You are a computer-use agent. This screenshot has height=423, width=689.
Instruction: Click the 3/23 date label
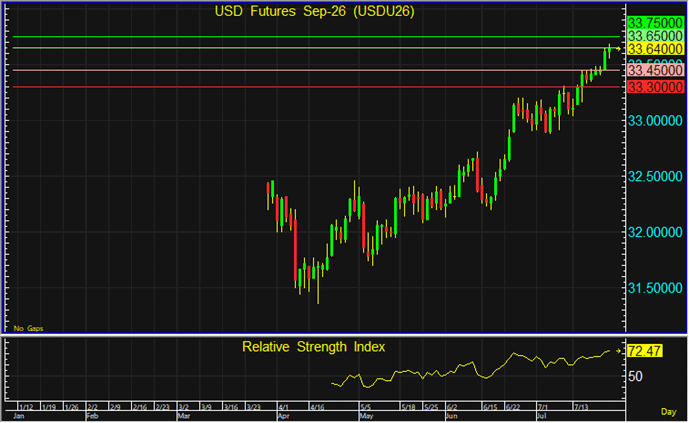coord(254,407)
